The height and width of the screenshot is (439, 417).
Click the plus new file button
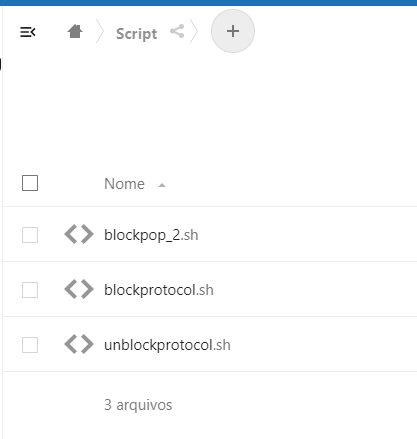pyautogui.click(x=233, y=31)
